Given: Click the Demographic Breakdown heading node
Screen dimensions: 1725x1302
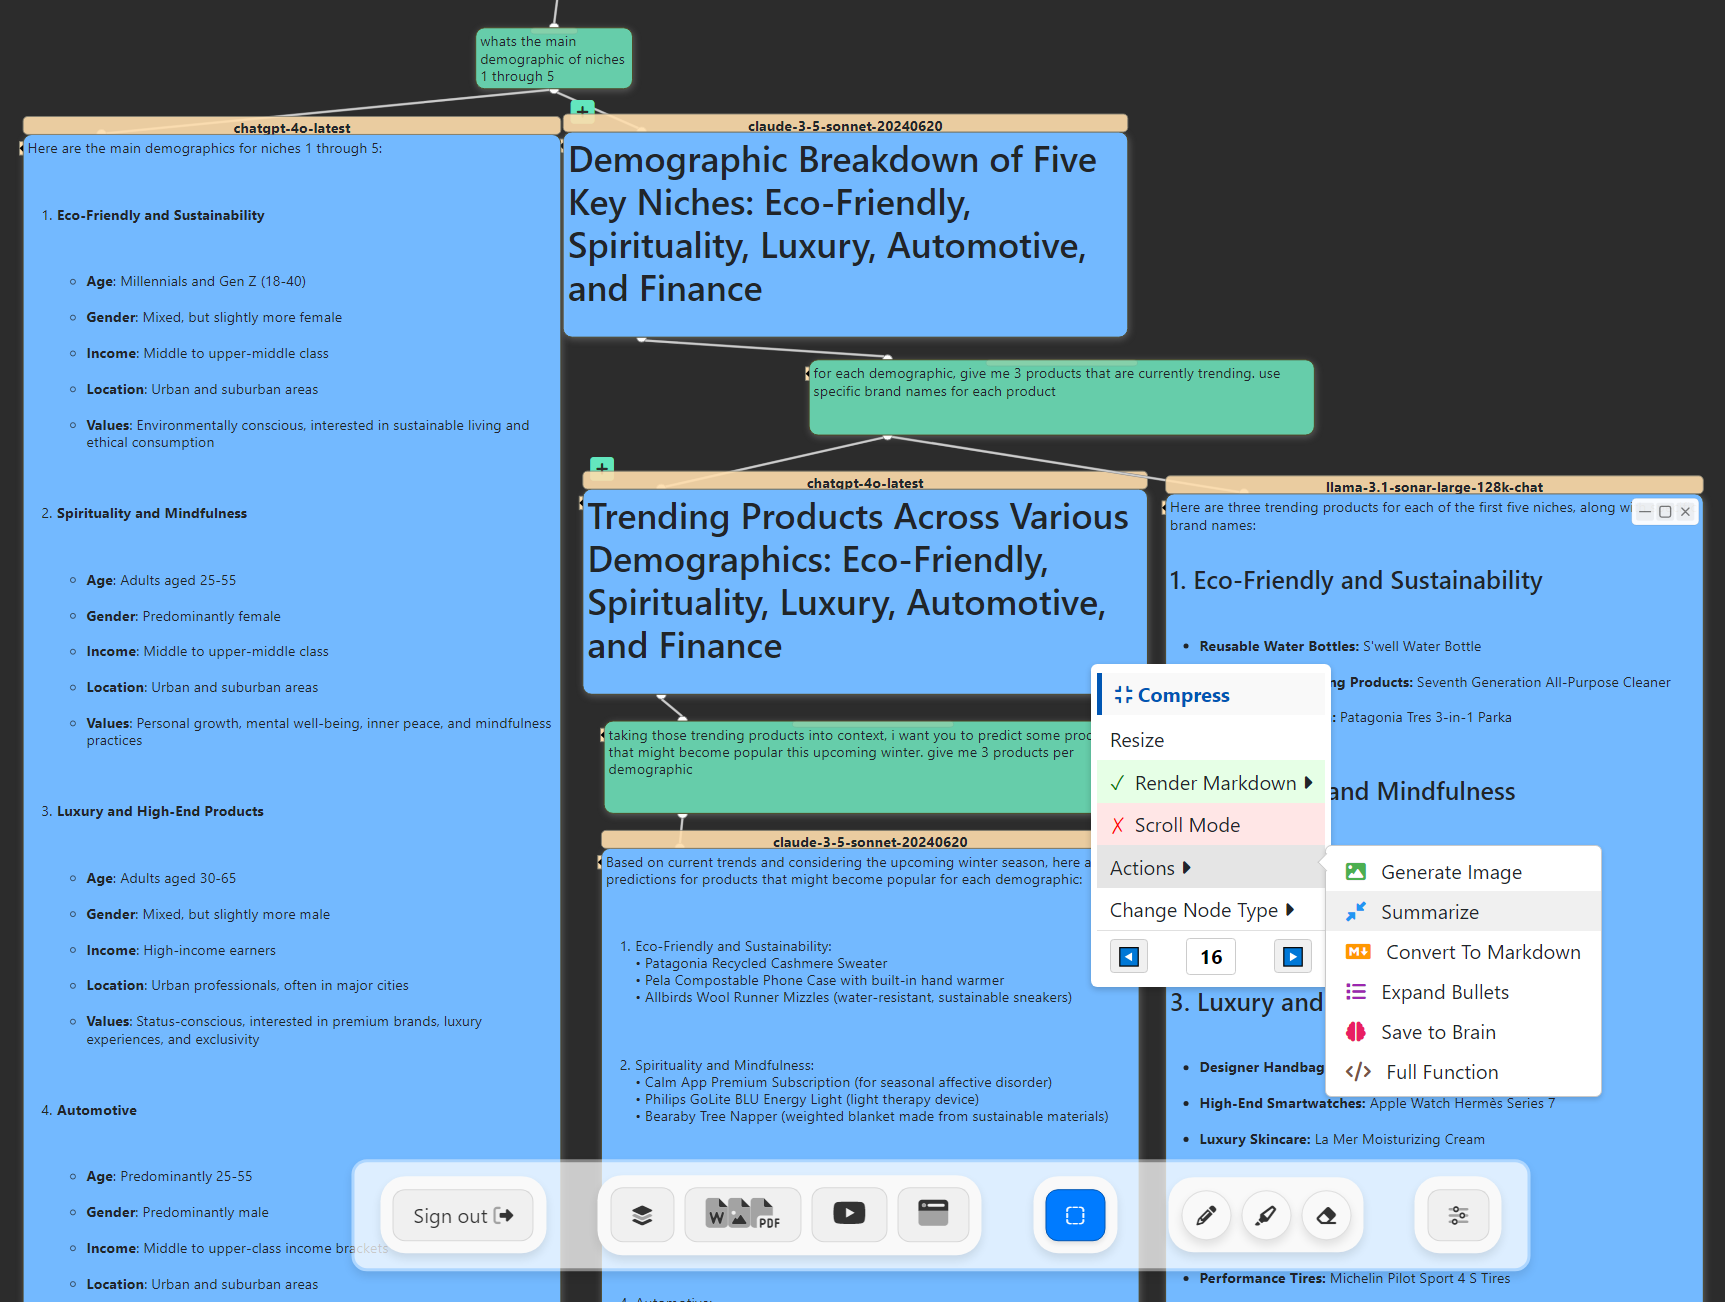Looking at the screenshot, I should [x=845, y=234].
